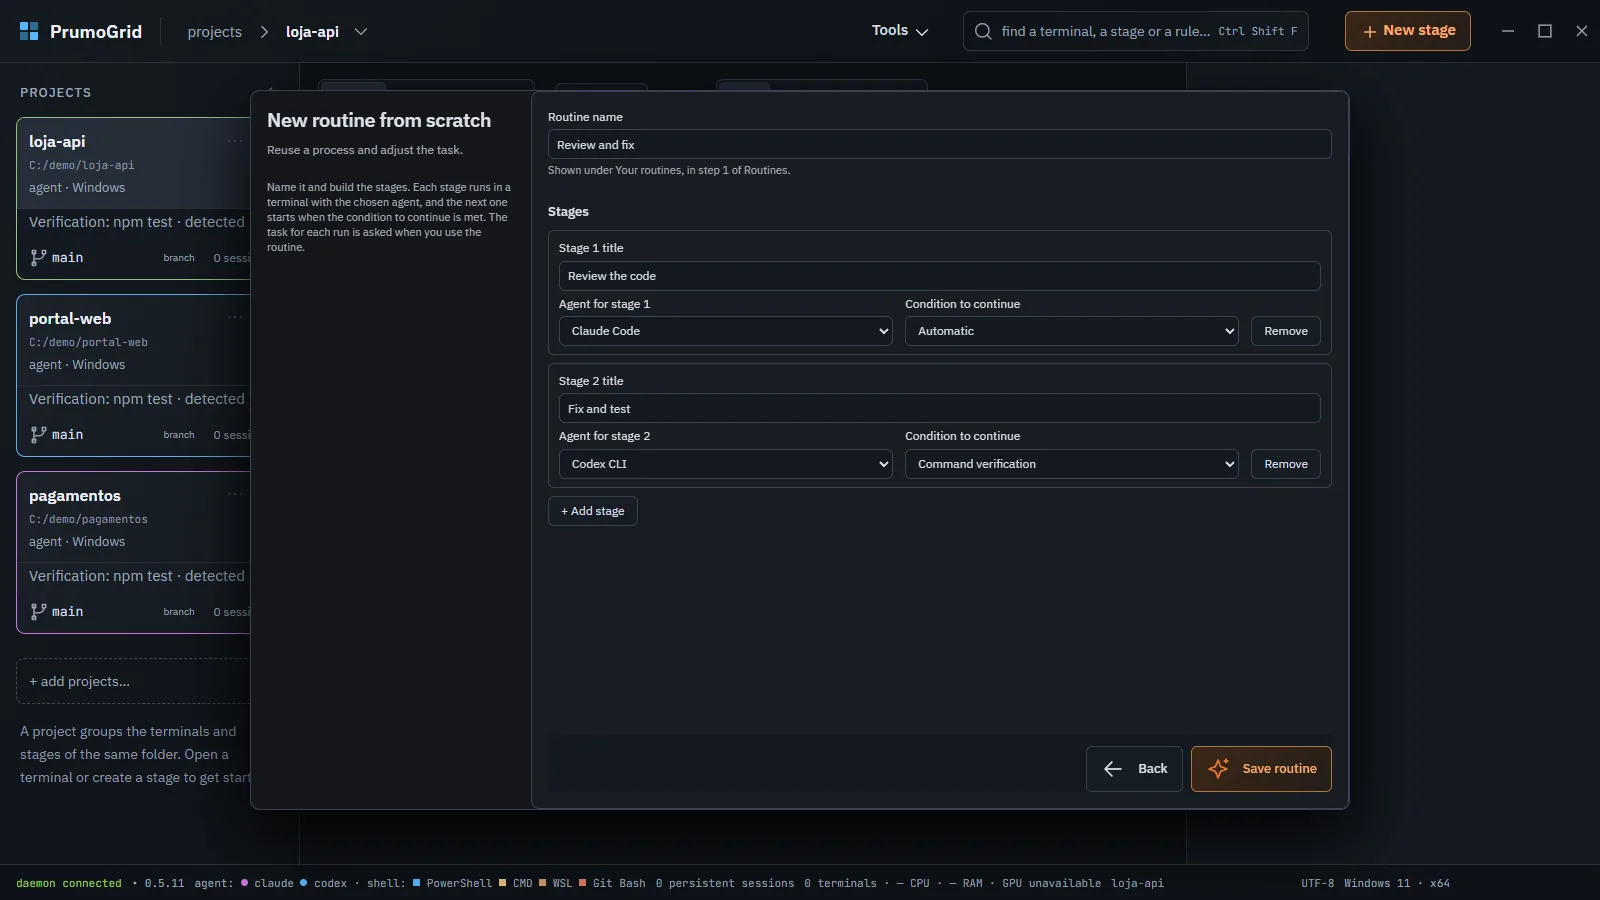Open the loja-api project dropdown chevron
Screen dimensions: 1600x900
361,32
